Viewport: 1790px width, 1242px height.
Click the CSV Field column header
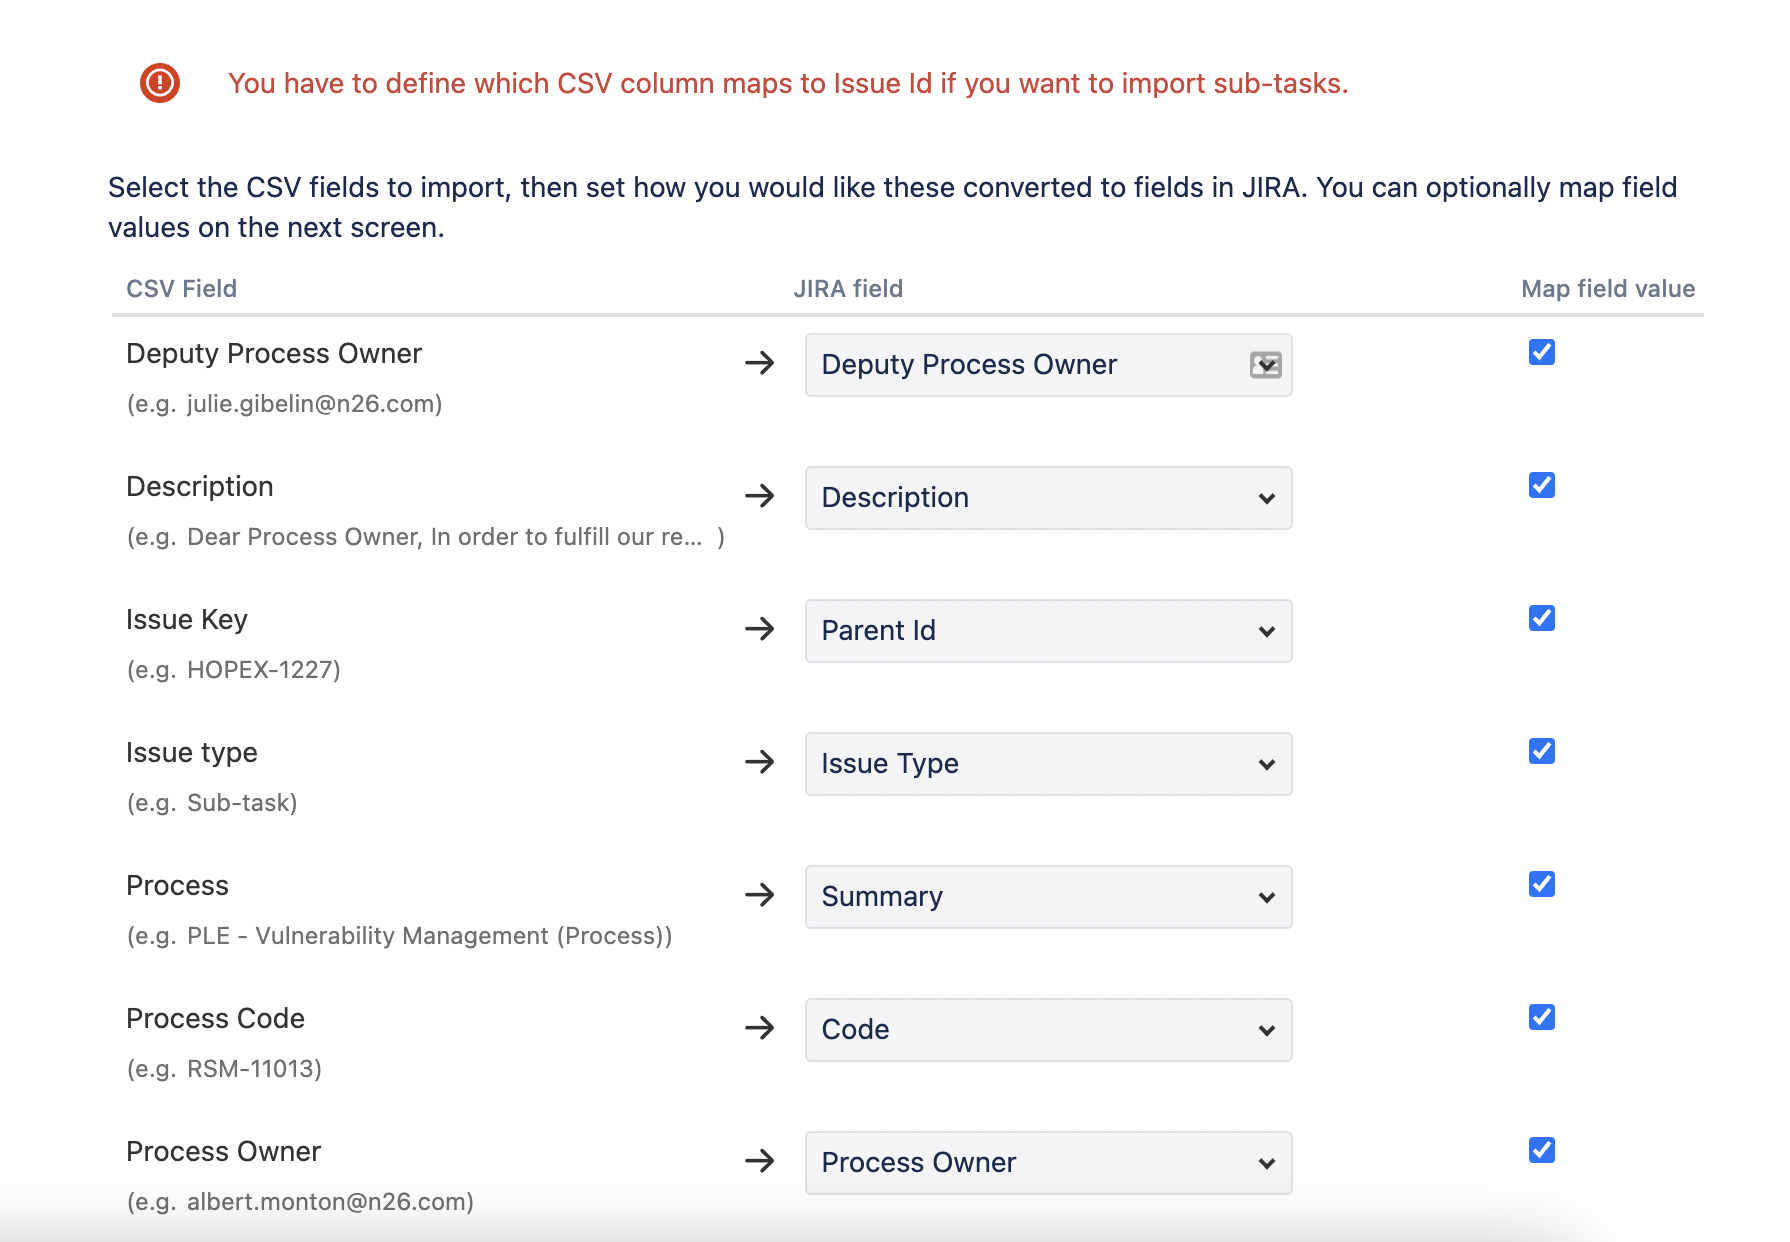click(181, 288)
